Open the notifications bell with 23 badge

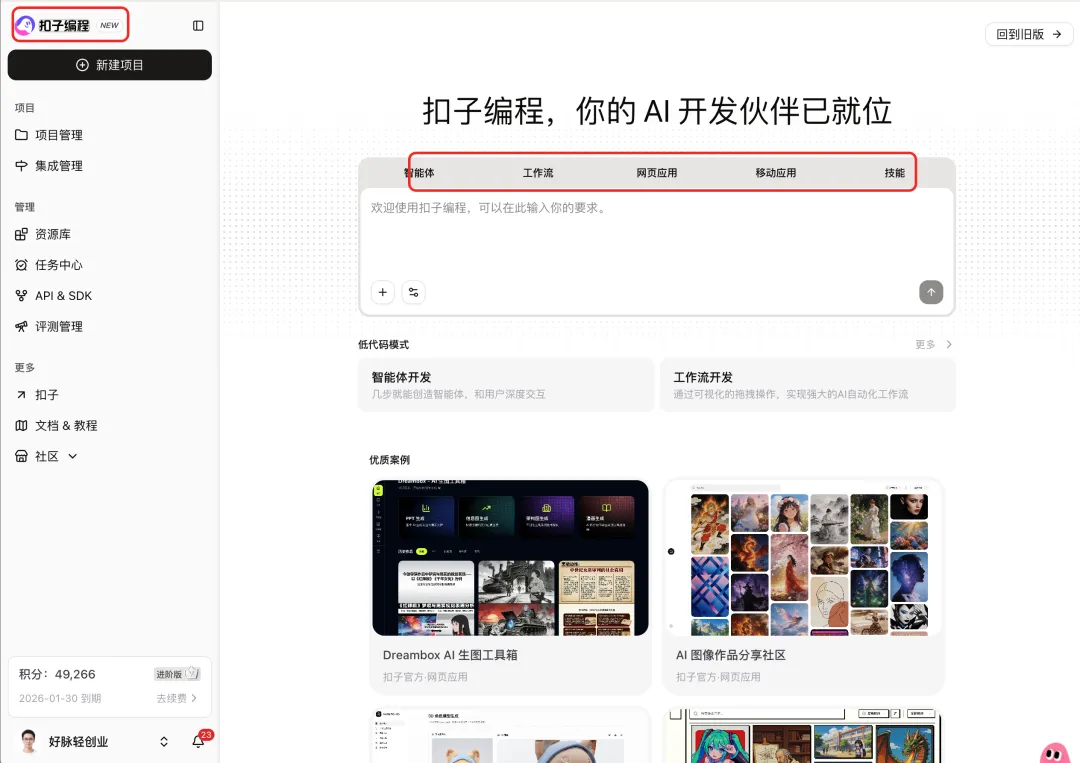199,741
